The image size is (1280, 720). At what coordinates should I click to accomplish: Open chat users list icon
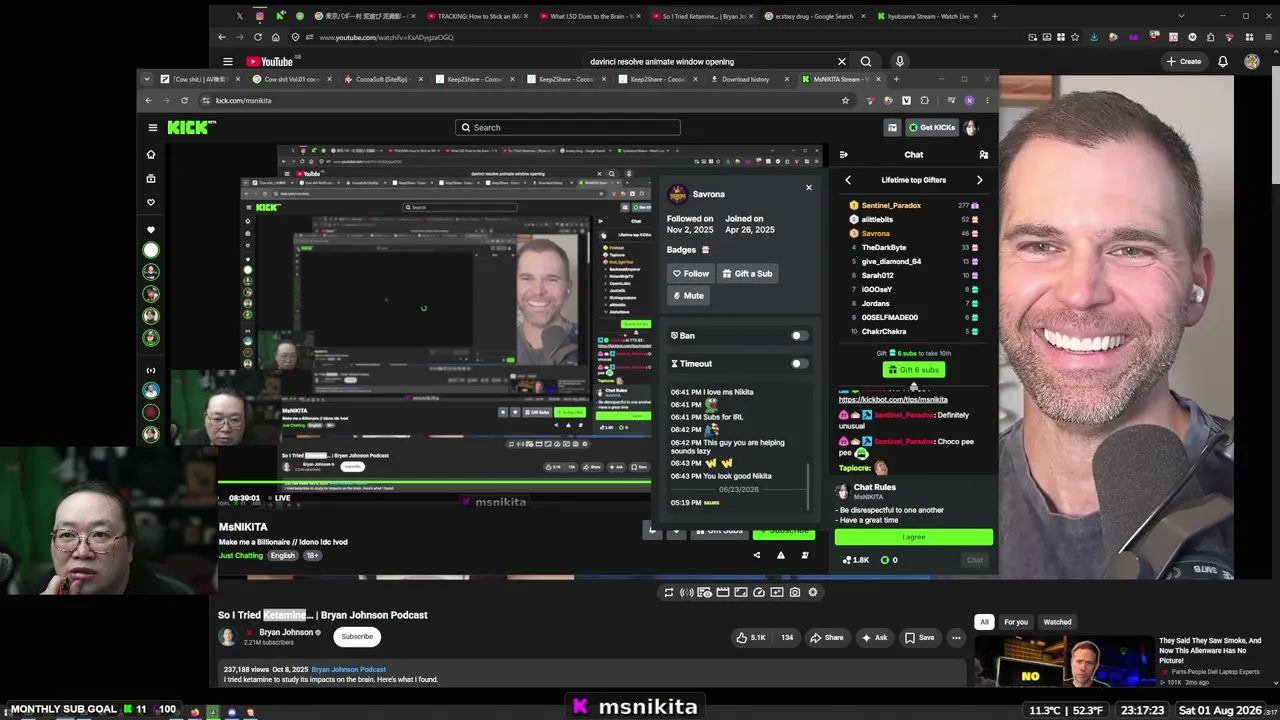[x=983, y=155]
